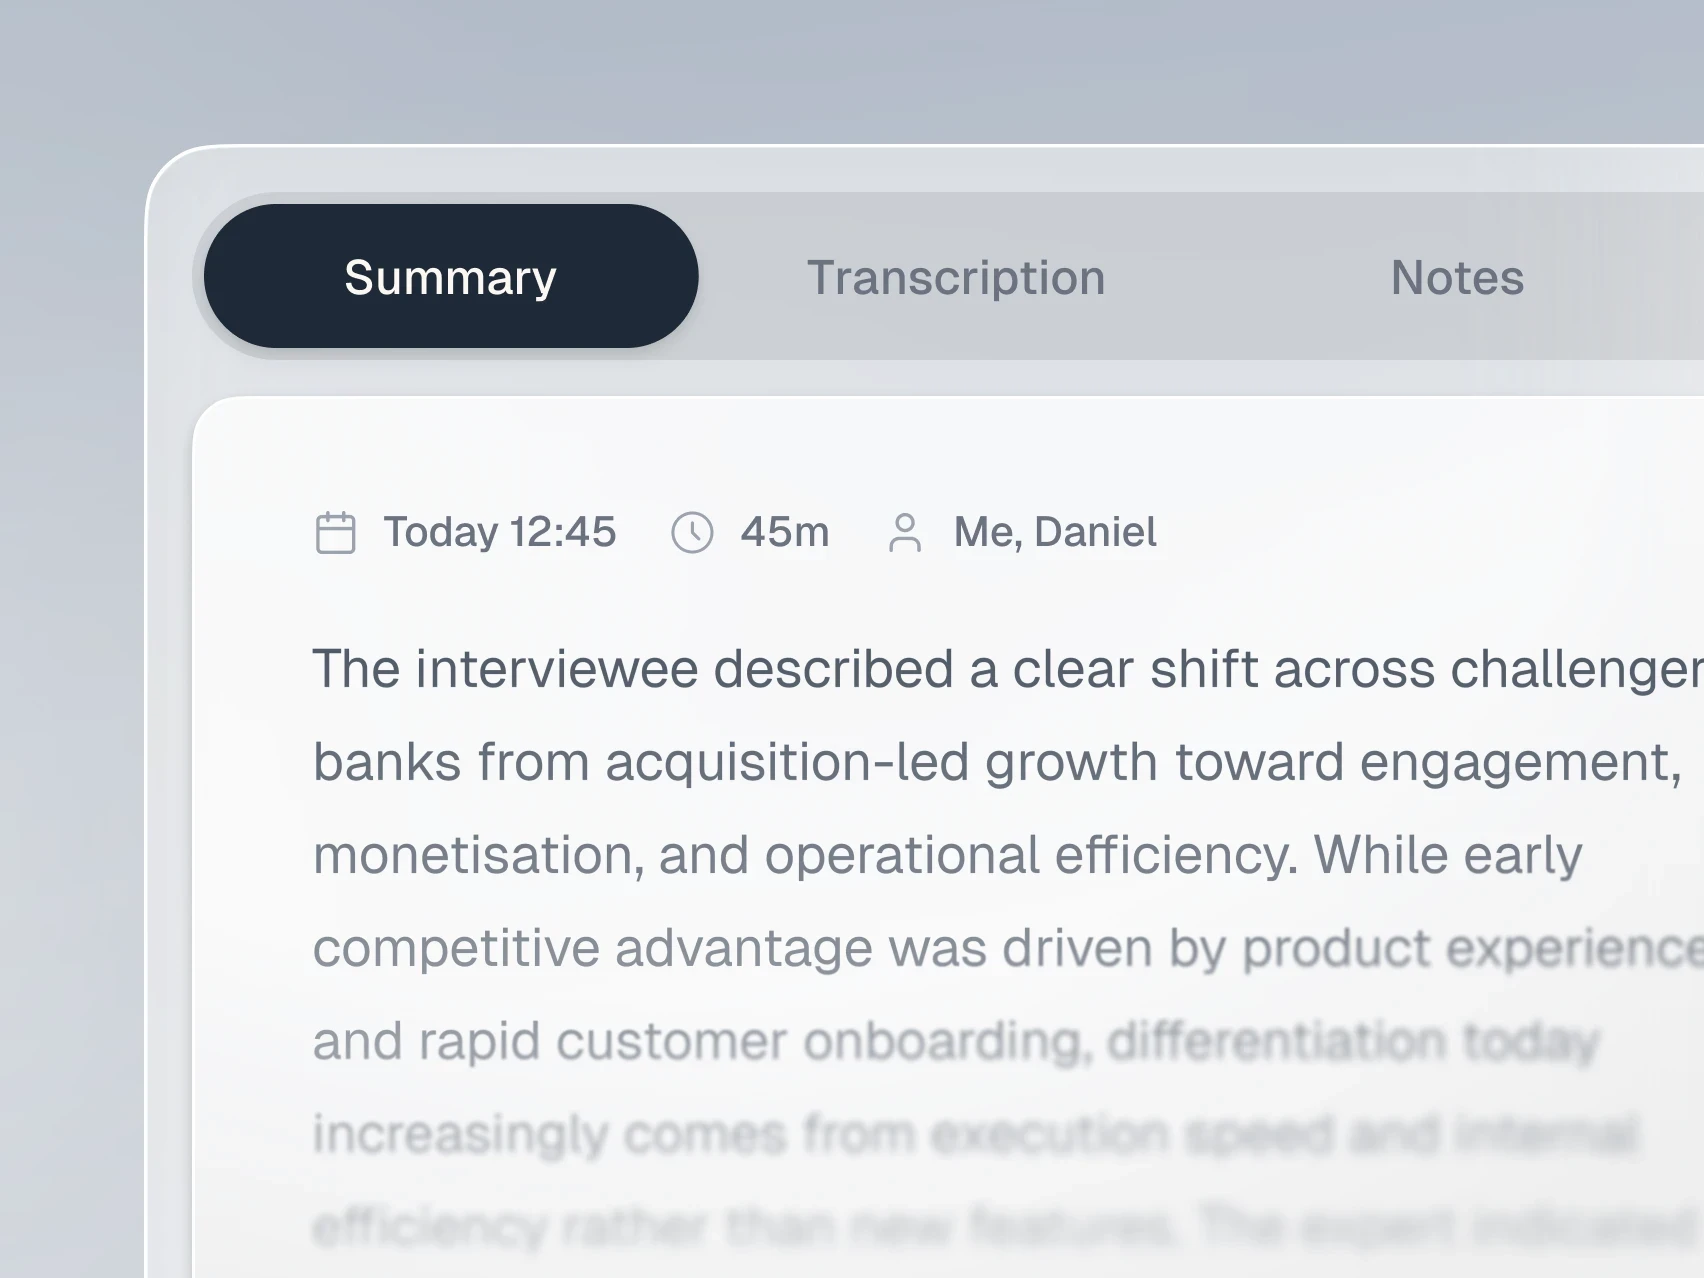Click the word "engagement," in the summary
The image size is (1704, 1278).
click(x=1521, y=764)
